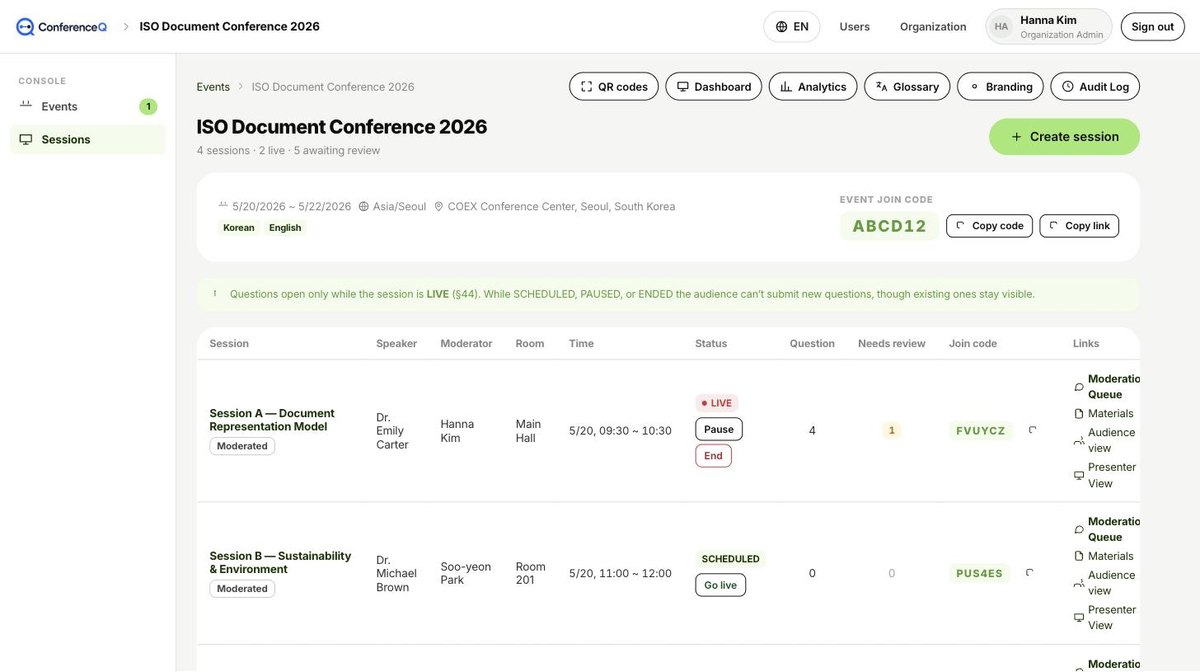Click the Events breadcrumb link
Screen dimensions: 1200x672
coord(213,87)
